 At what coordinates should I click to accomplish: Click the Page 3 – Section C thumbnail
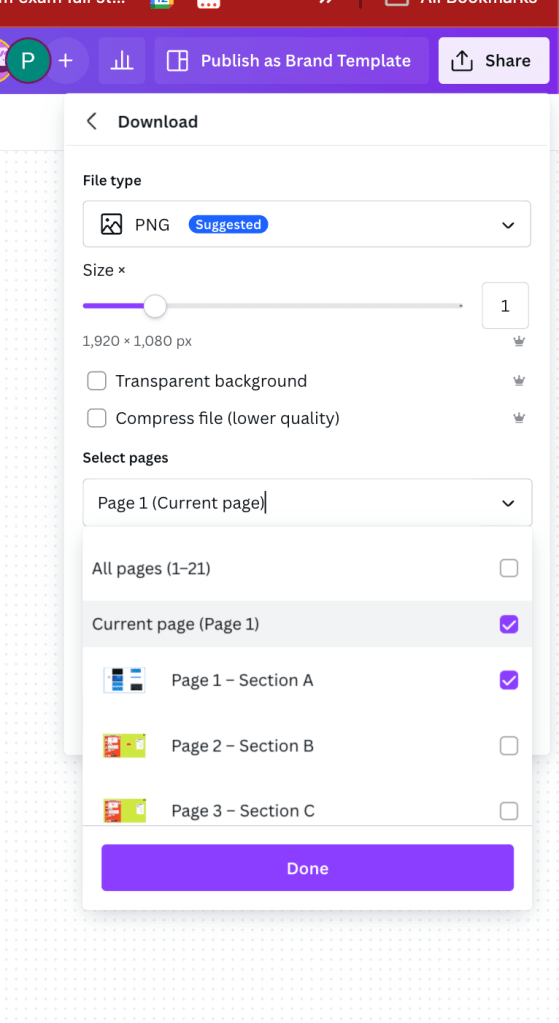[125, 811]
